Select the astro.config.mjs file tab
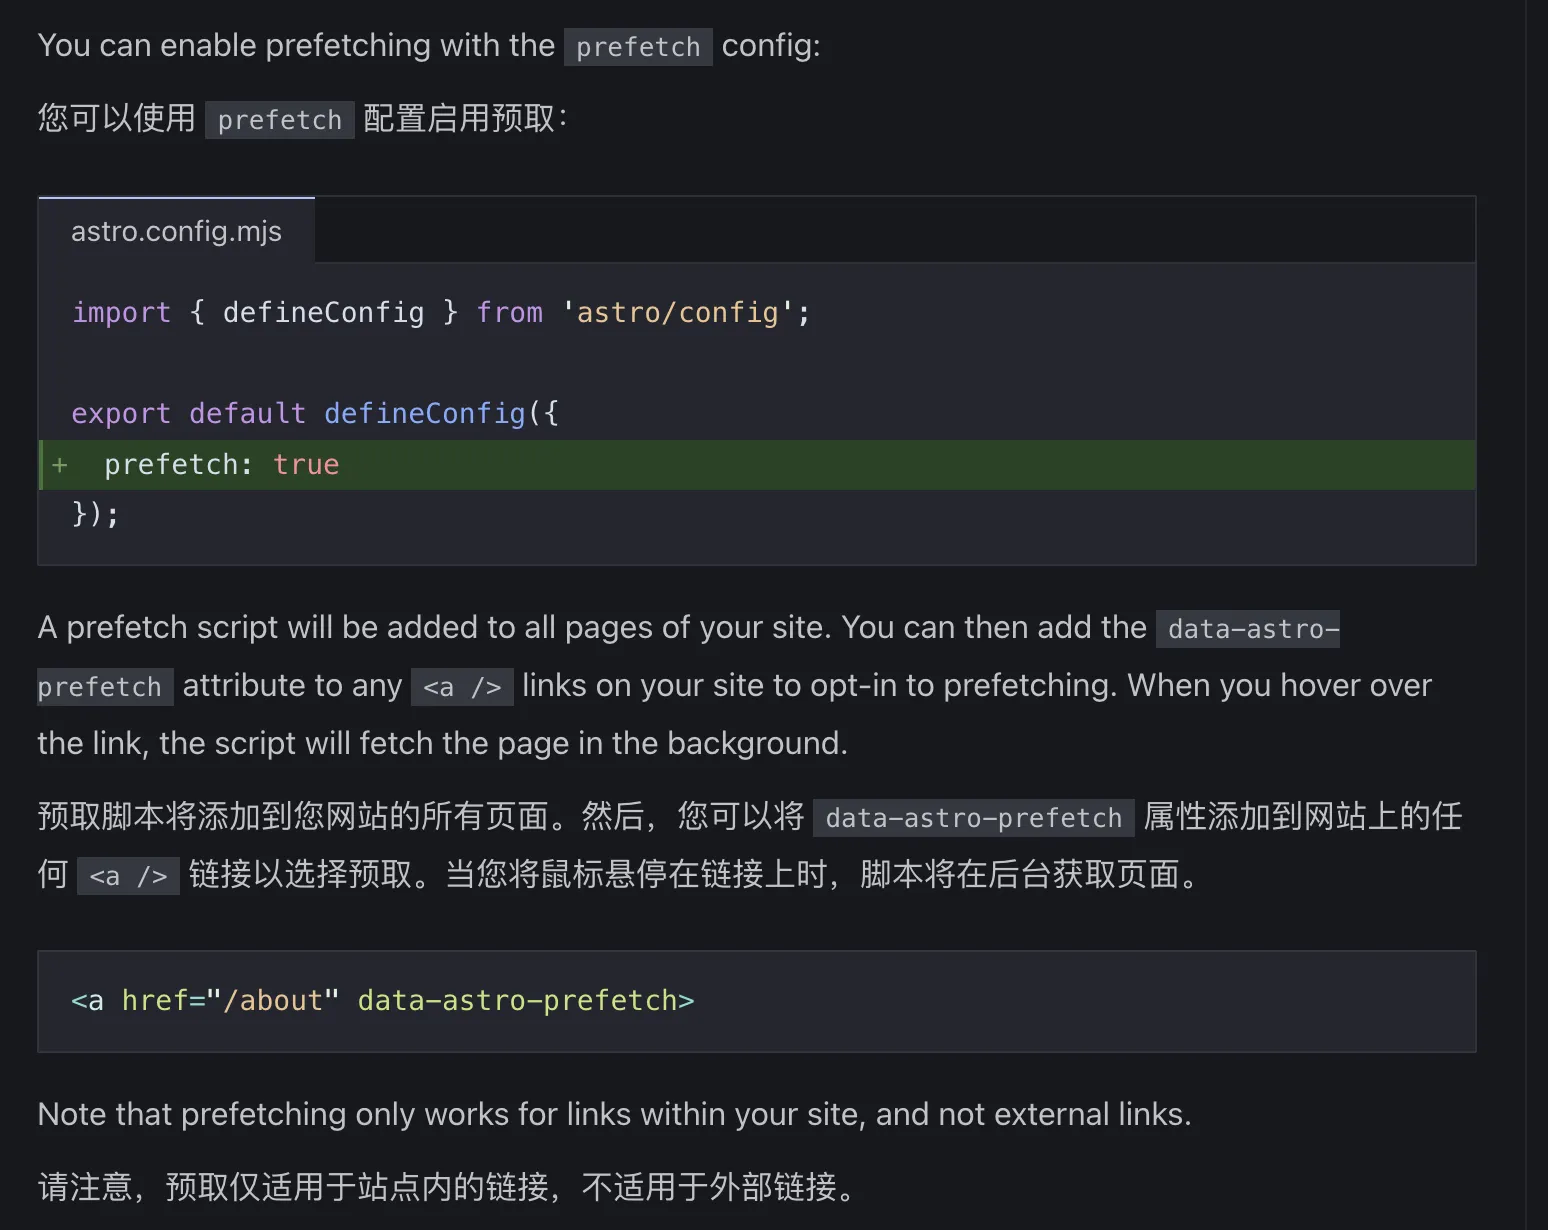 (x=176, y=231)
